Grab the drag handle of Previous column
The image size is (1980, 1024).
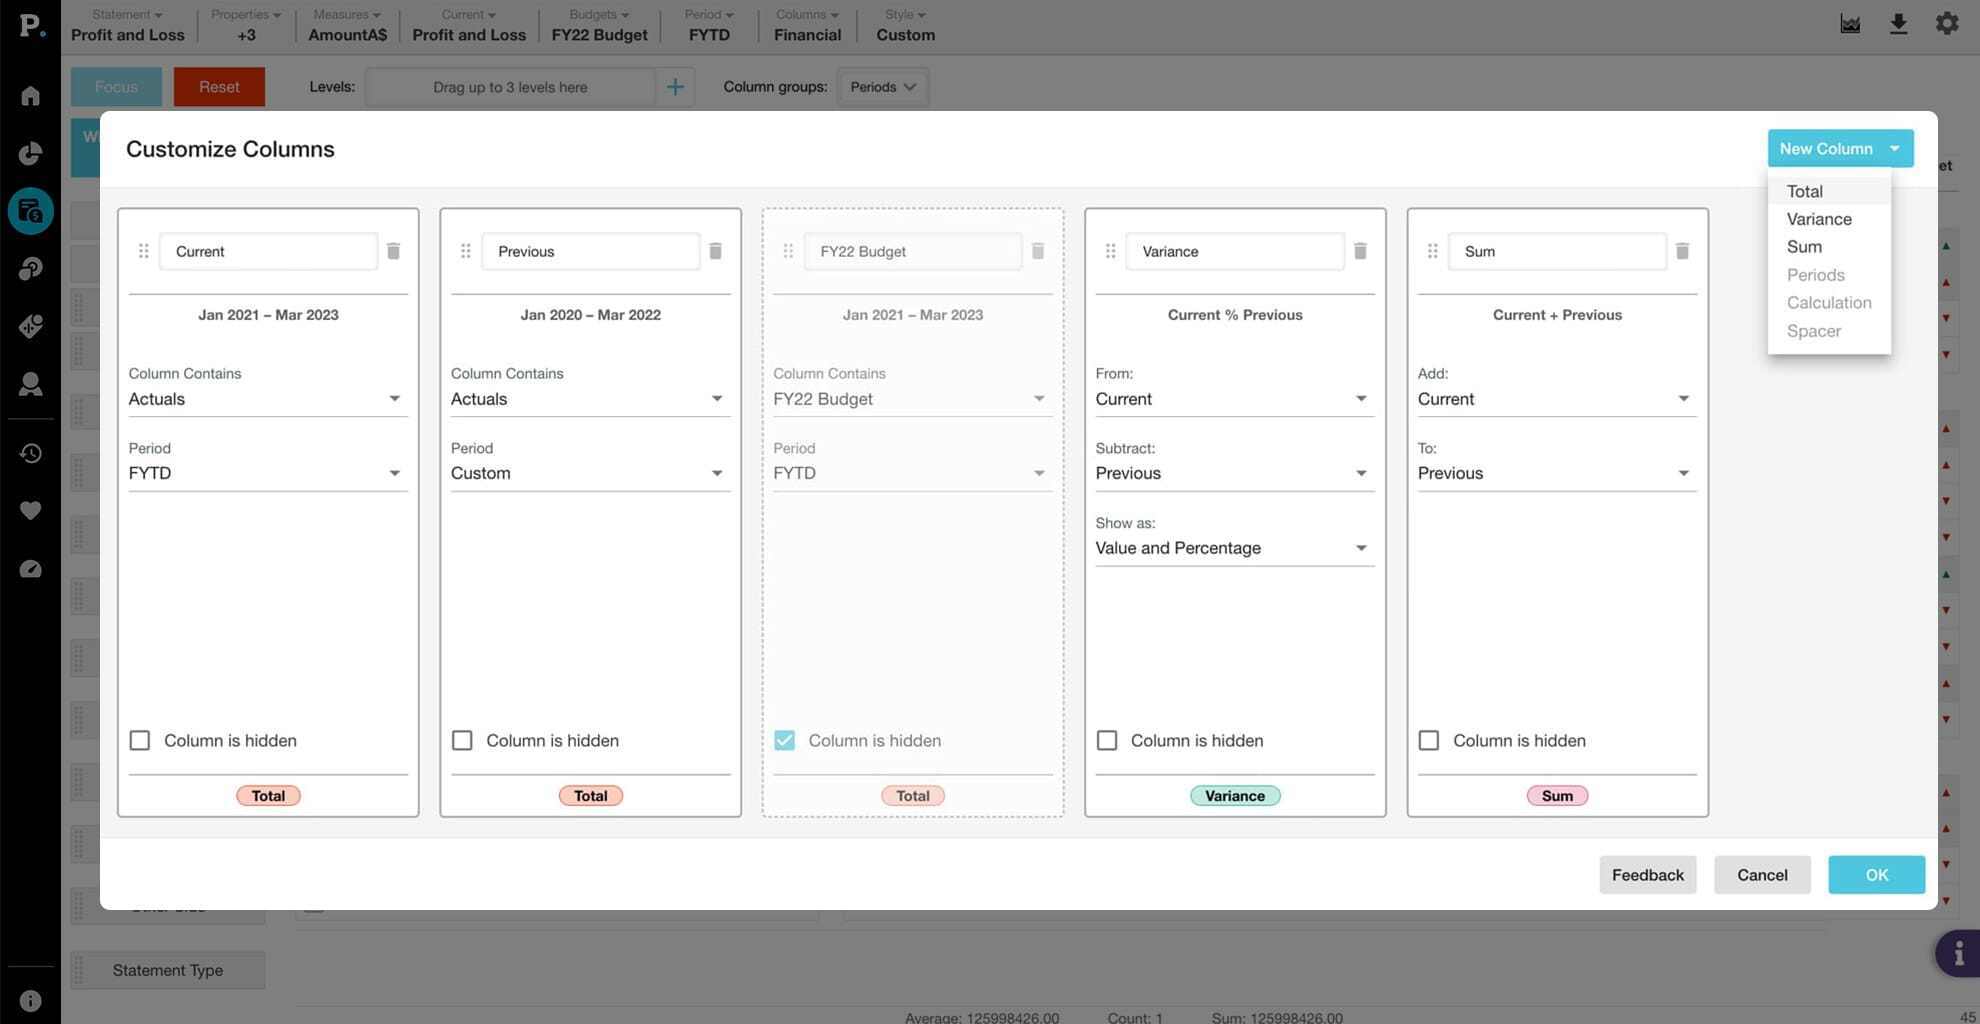[465, 251]
